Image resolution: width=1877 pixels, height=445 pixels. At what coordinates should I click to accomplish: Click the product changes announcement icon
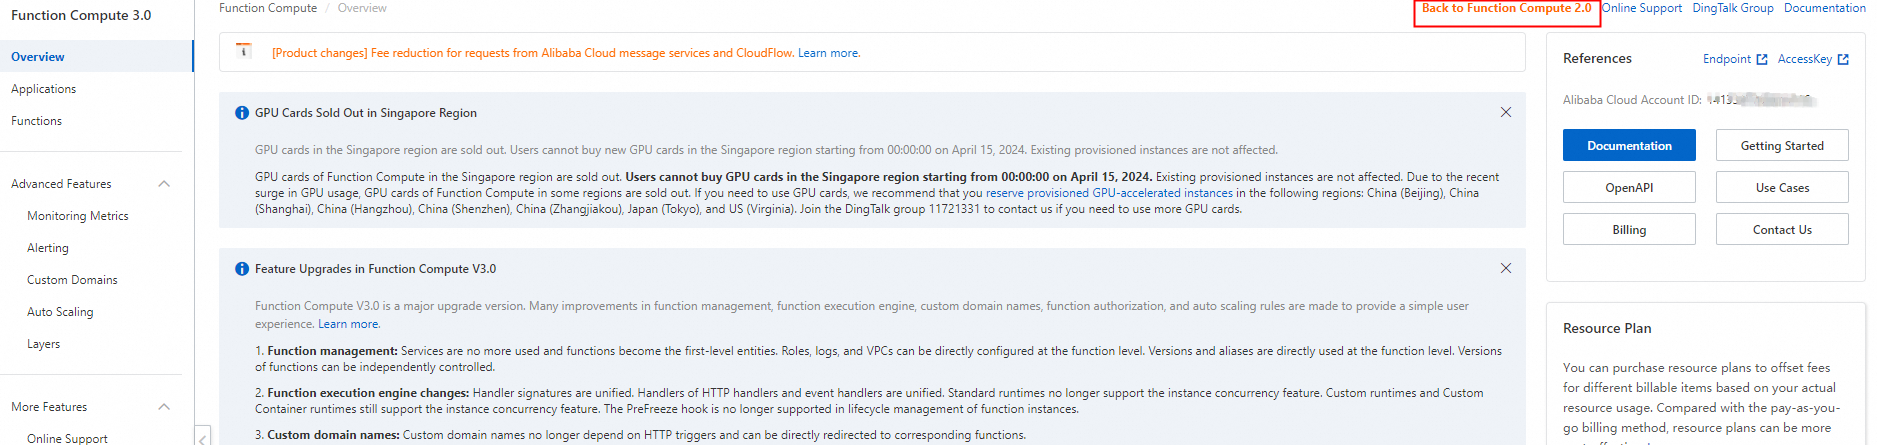tap(244, 51)
